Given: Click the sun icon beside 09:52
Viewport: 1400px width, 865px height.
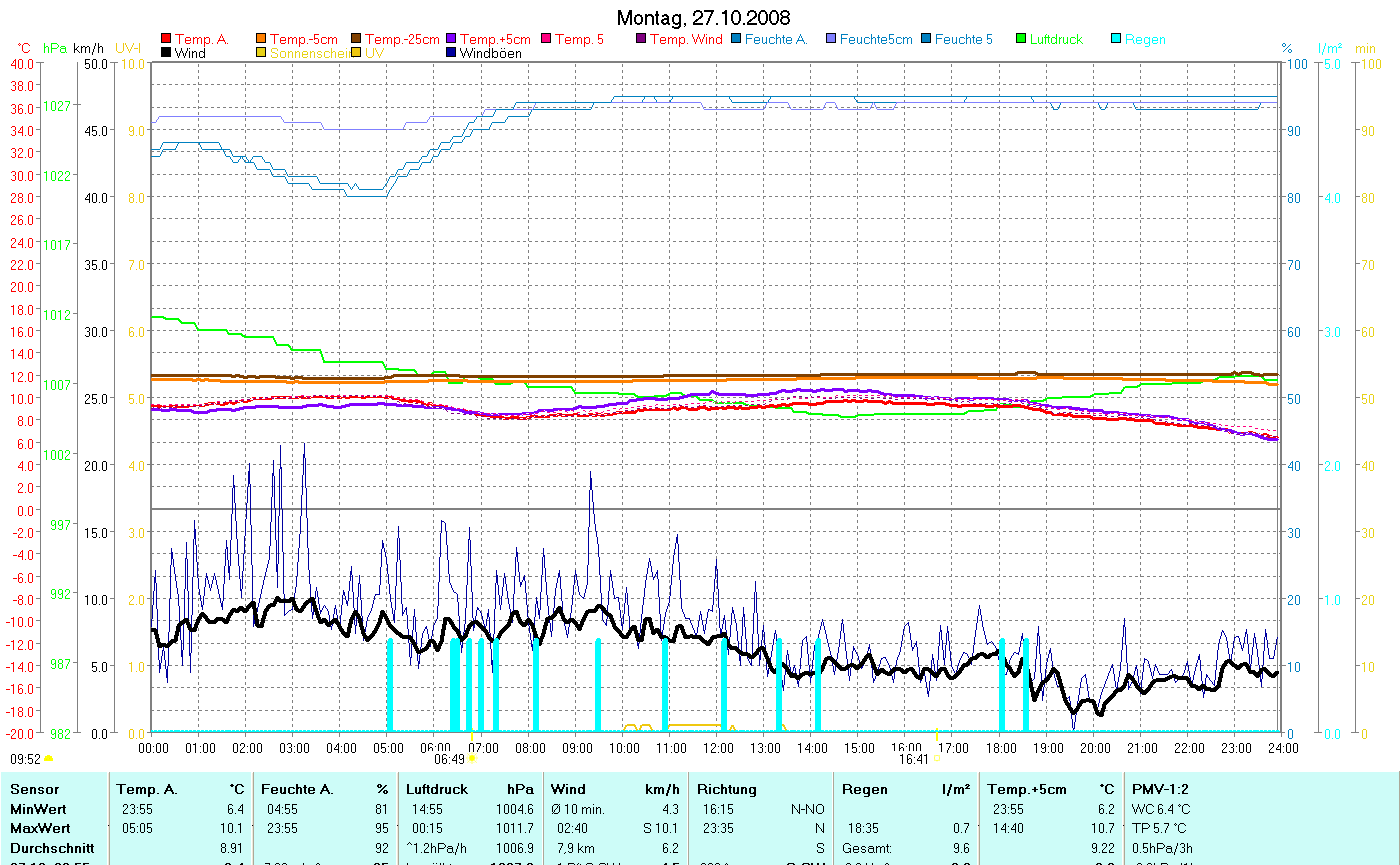Looking at the screenshot, I should pyautogui.click(x=48, y=759).
